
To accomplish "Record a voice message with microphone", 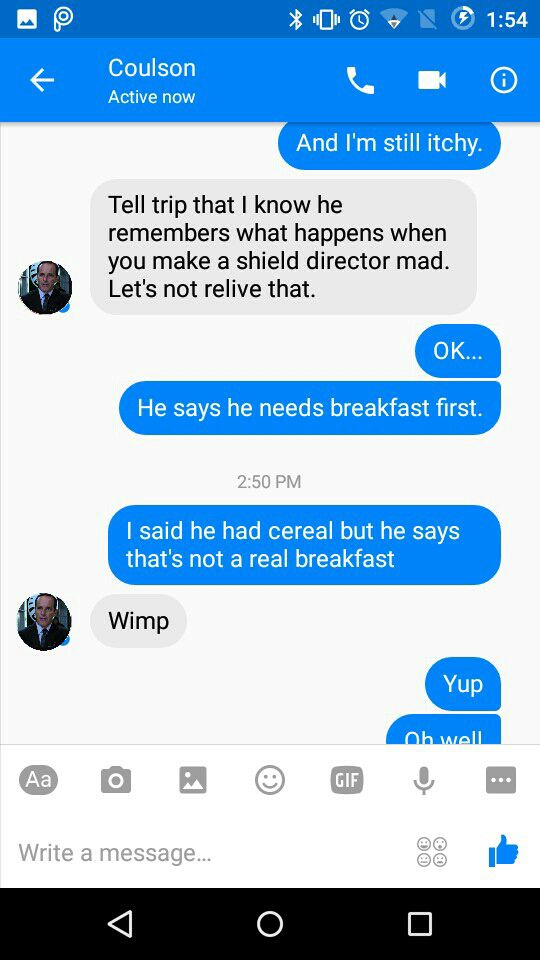I will (x=424, y=781).
